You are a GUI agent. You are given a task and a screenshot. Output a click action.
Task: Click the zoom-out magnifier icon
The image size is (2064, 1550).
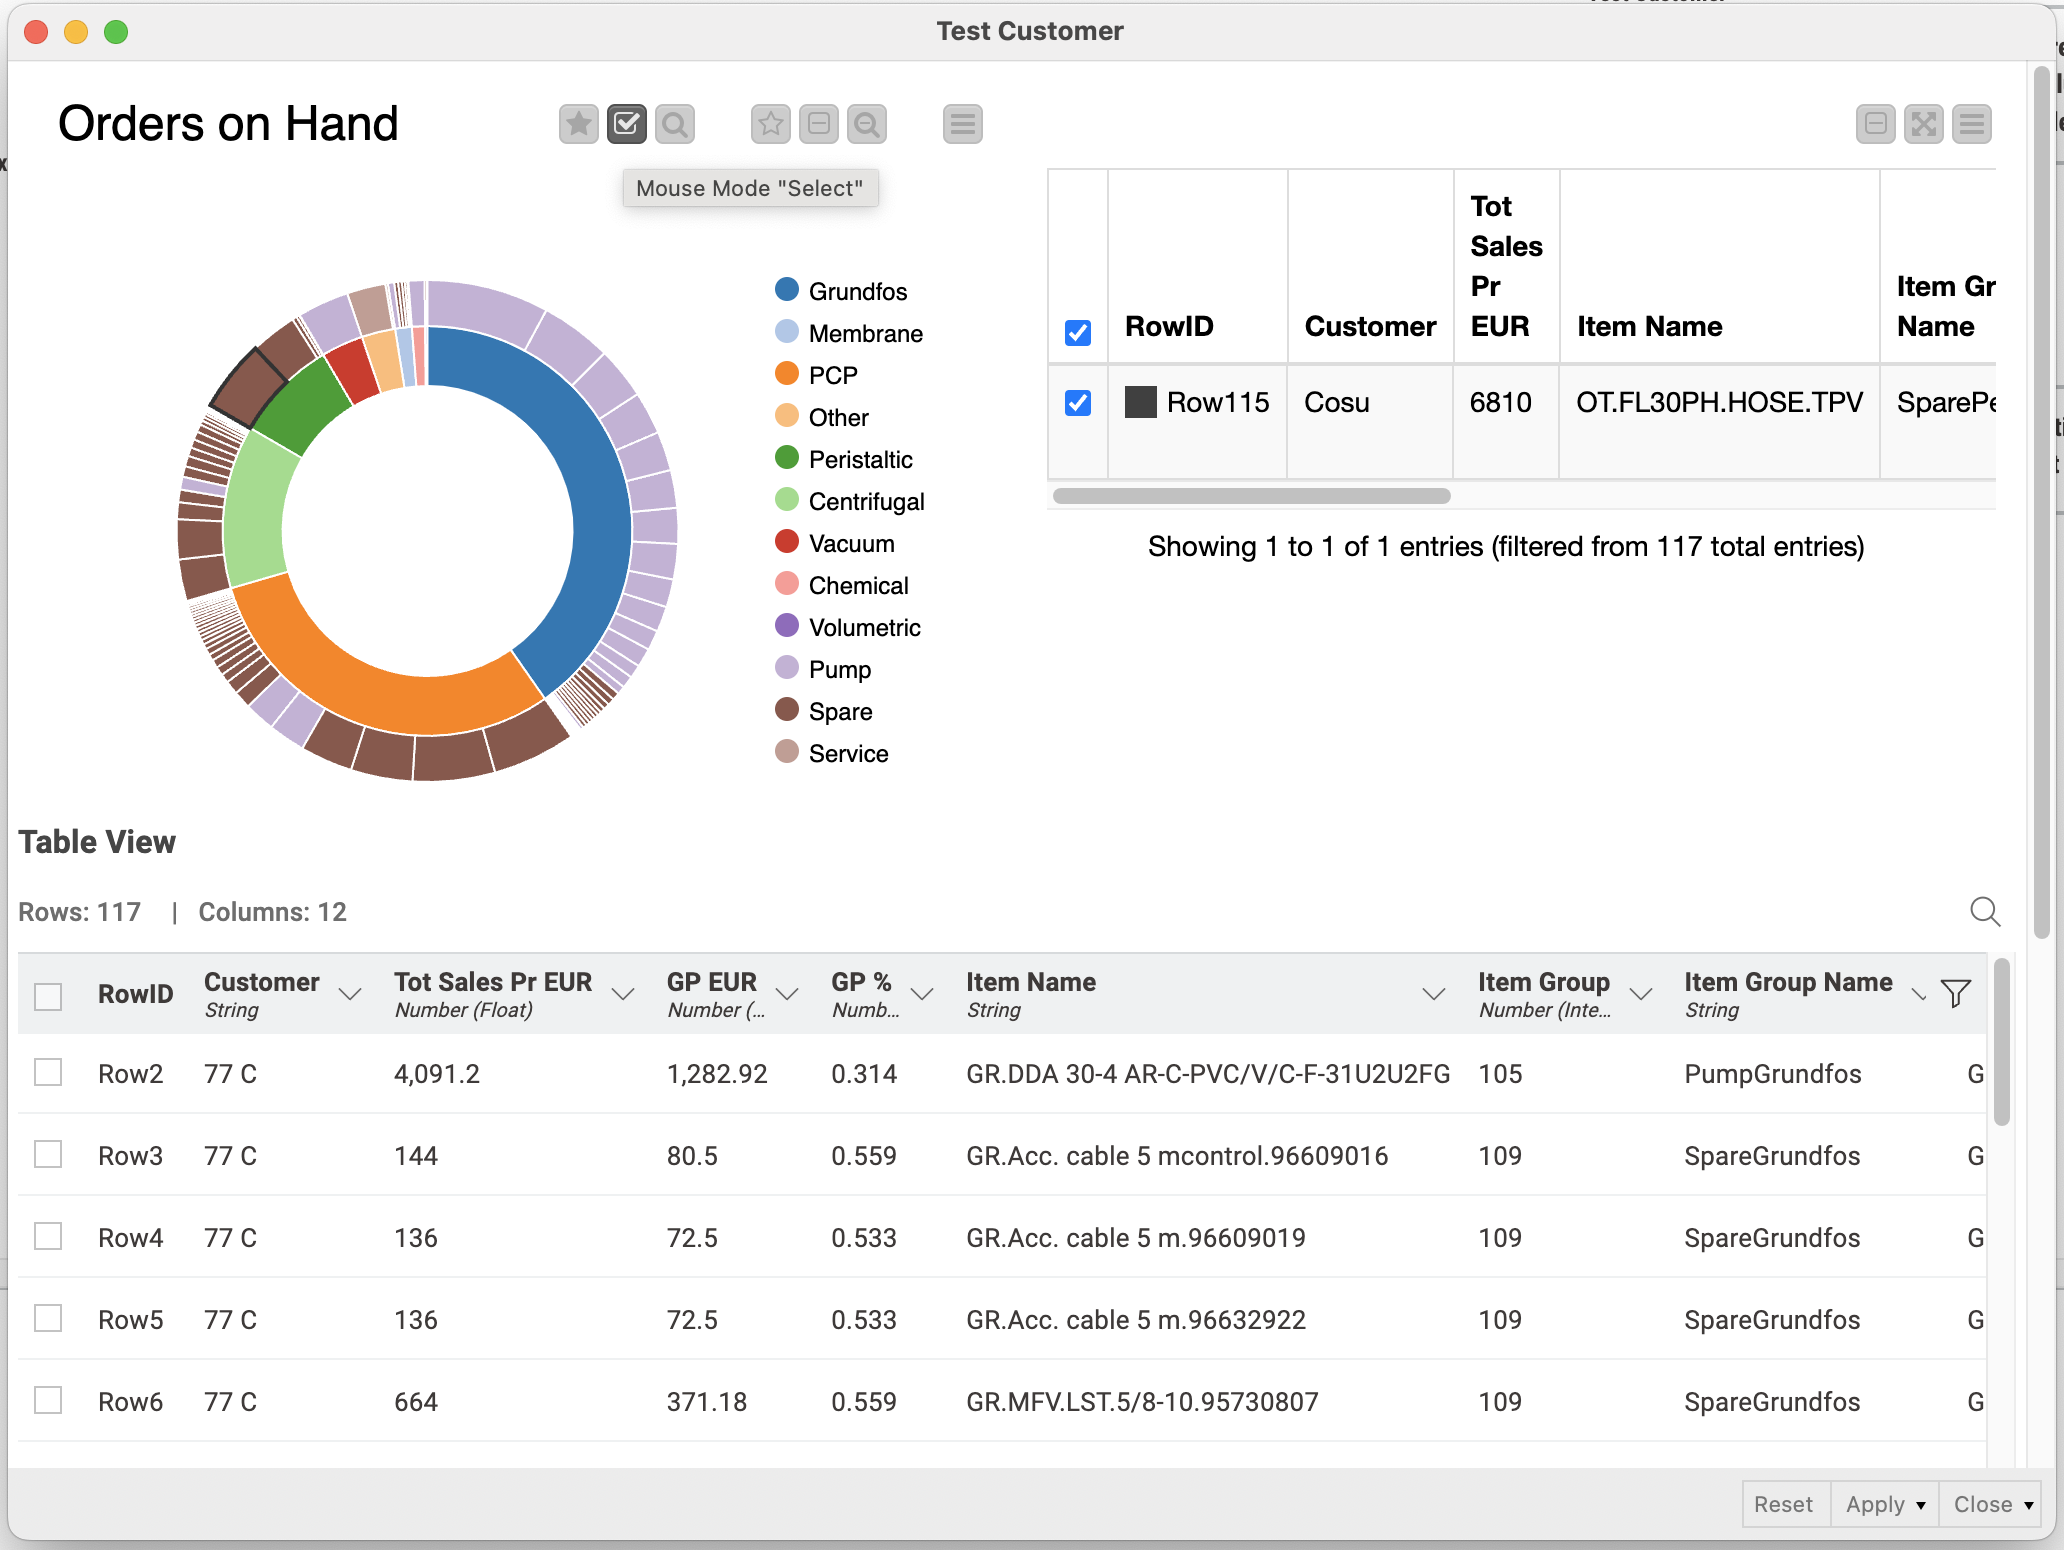coord(867,124)
